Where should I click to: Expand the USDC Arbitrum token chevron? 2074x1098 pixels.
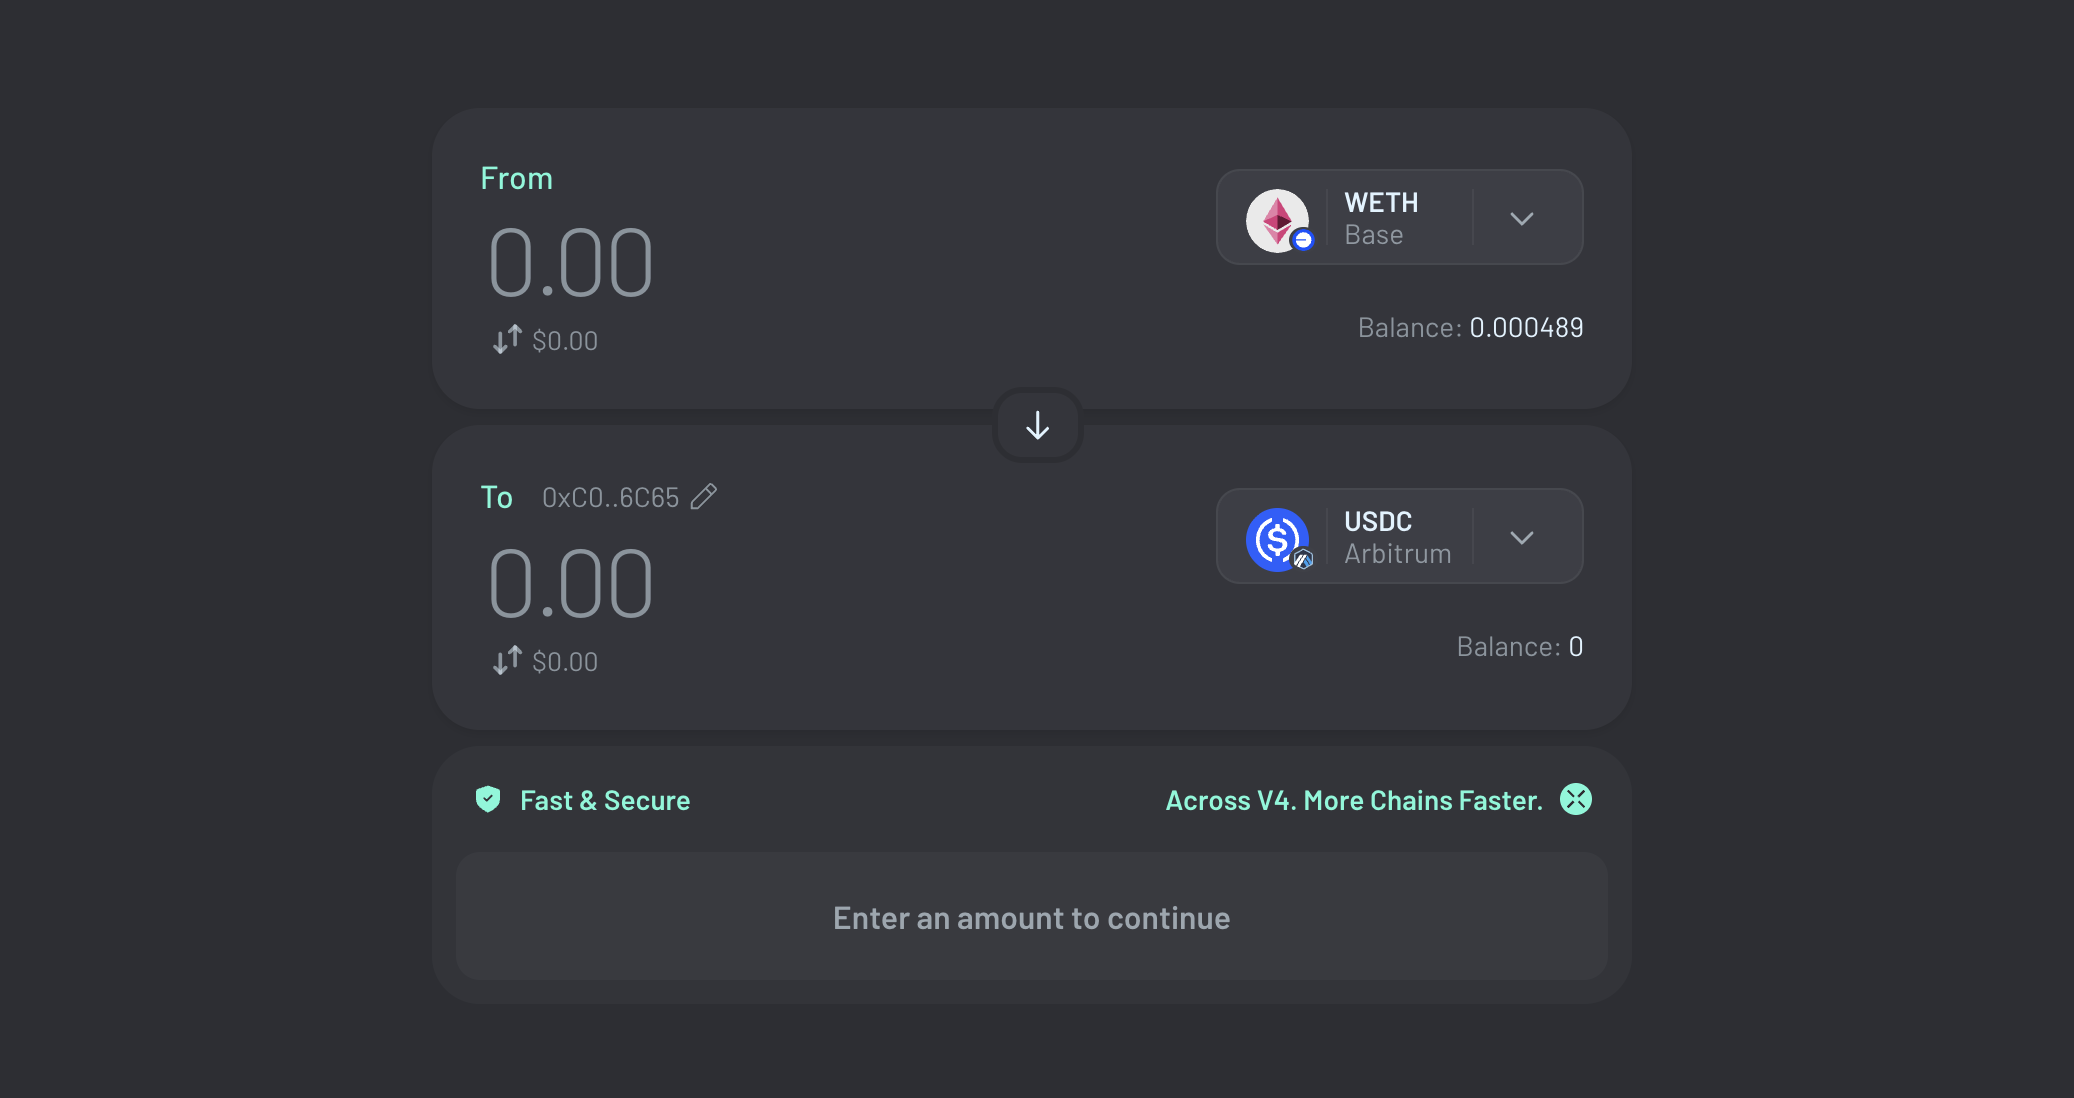click(1522, 538)
